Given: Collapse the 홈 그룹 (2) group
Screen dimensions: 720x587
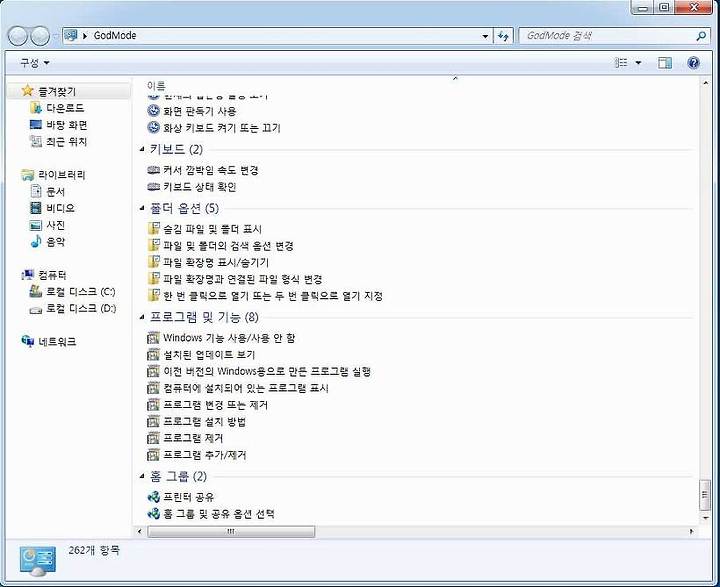Looking at the screenshot, I should pyautogui.click(x=142, y=476).
